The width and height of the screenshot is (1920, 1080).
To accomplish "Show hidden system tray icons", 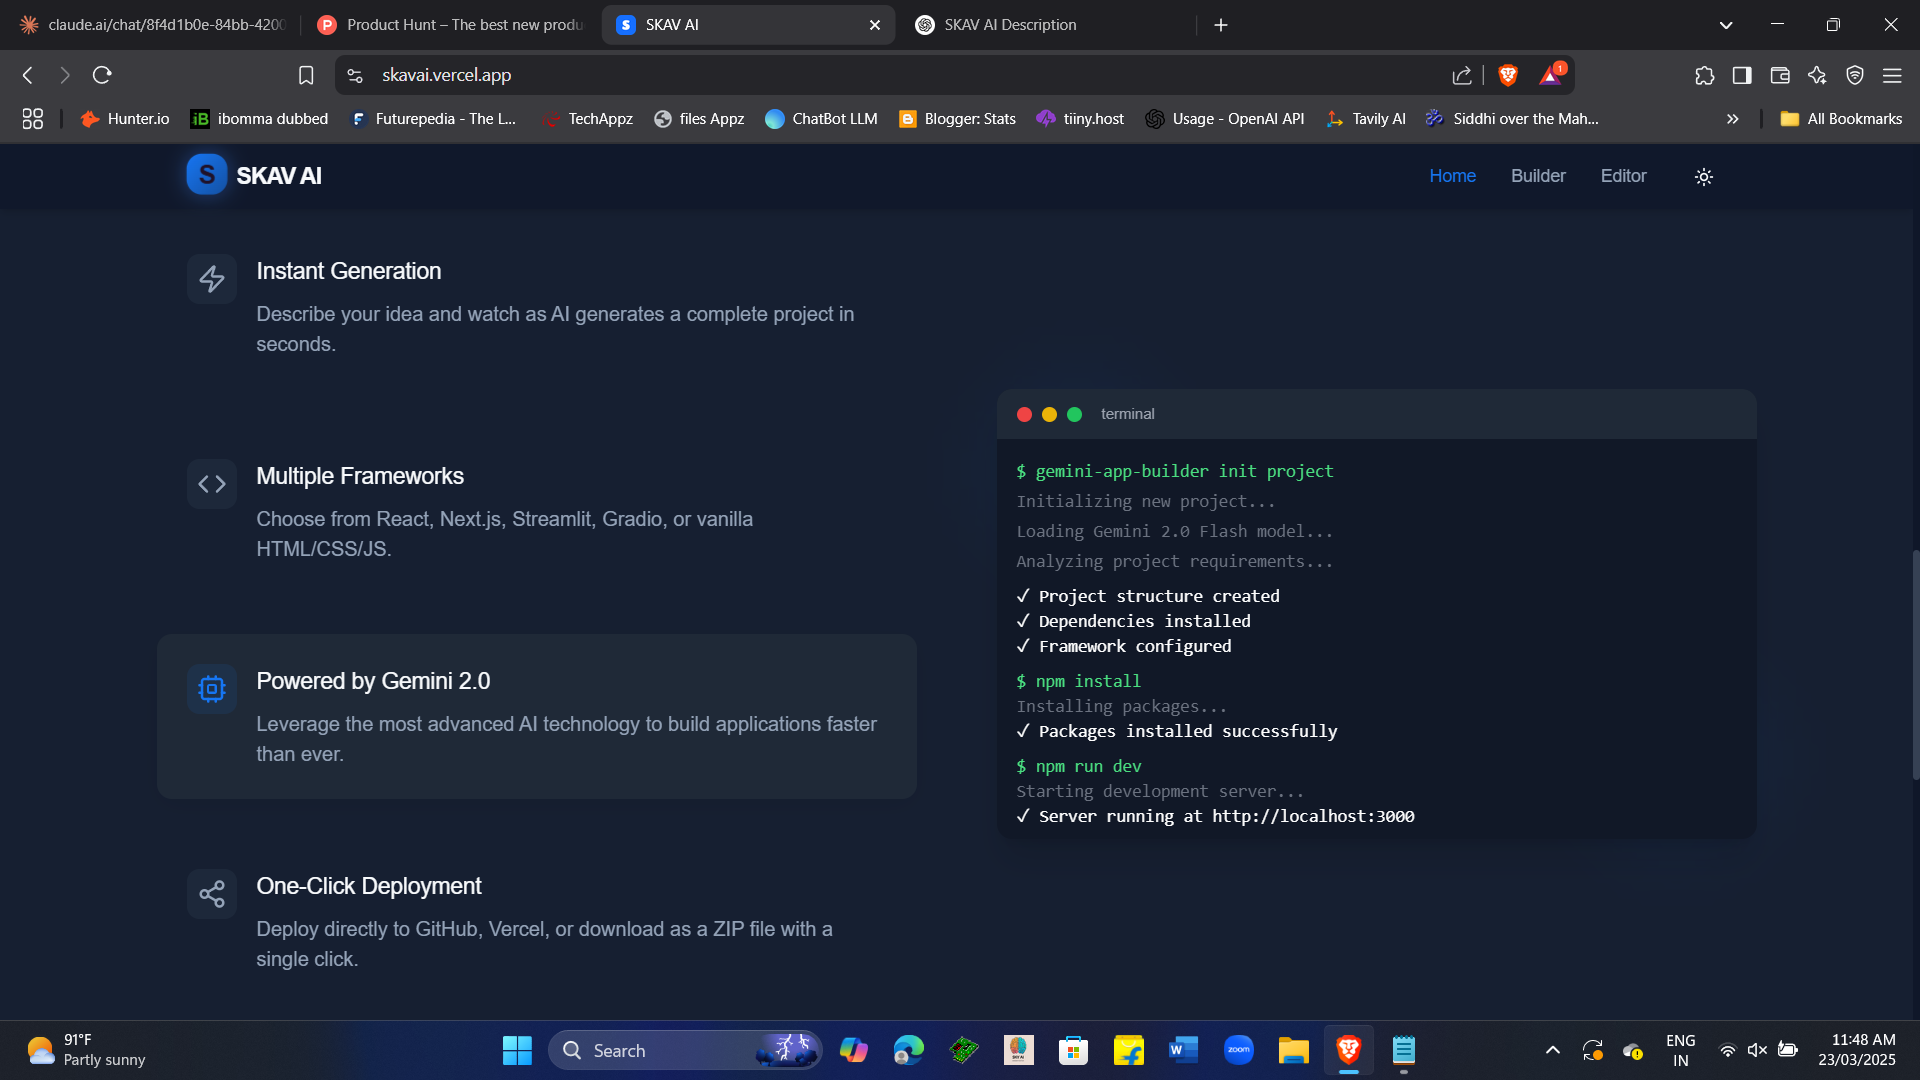I will [1553, 1050].
